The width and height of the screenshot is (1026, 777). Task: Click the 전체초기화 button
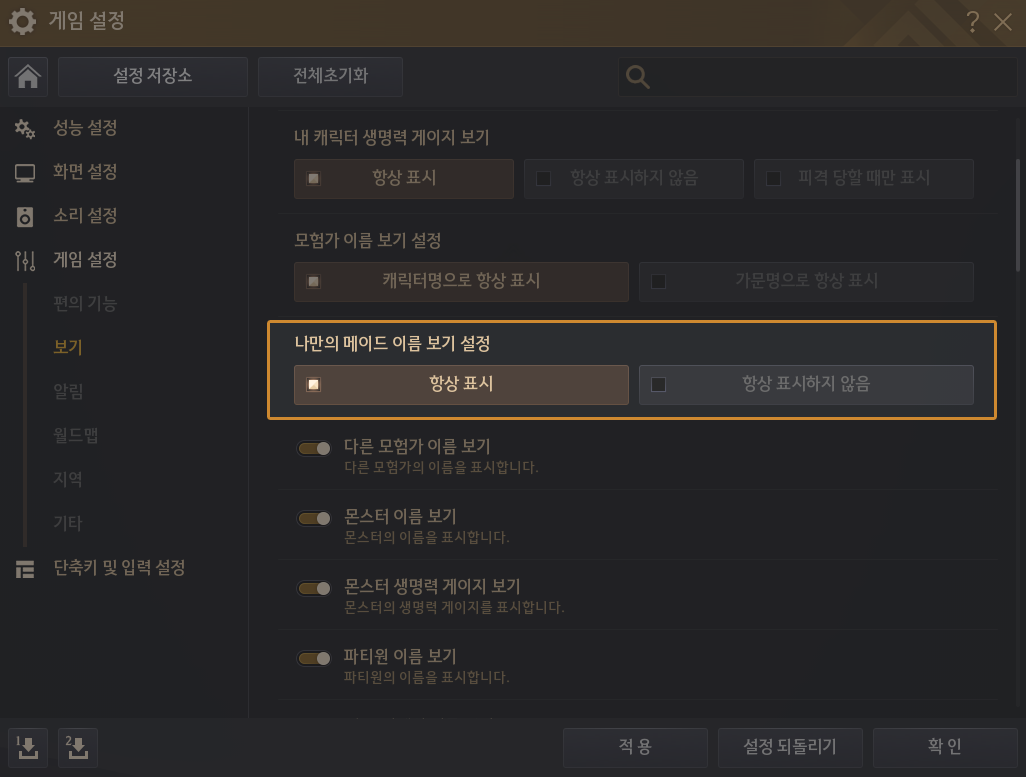330,76
